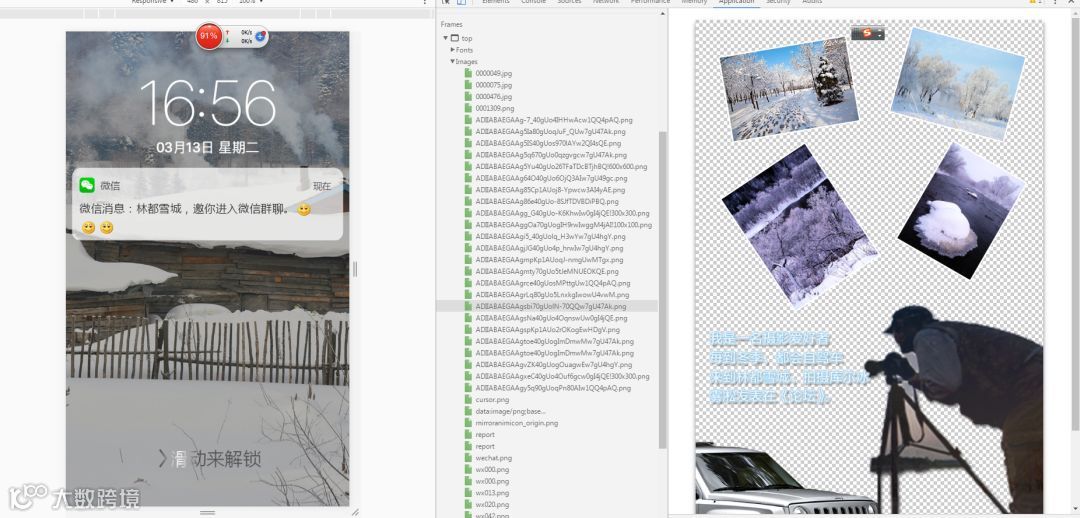Select the highlighted ADIIABAEGAAgsbi70g image file
The width and height of the screenshot is (1080, 518).
pyautogui.click(x=551, y=306)
